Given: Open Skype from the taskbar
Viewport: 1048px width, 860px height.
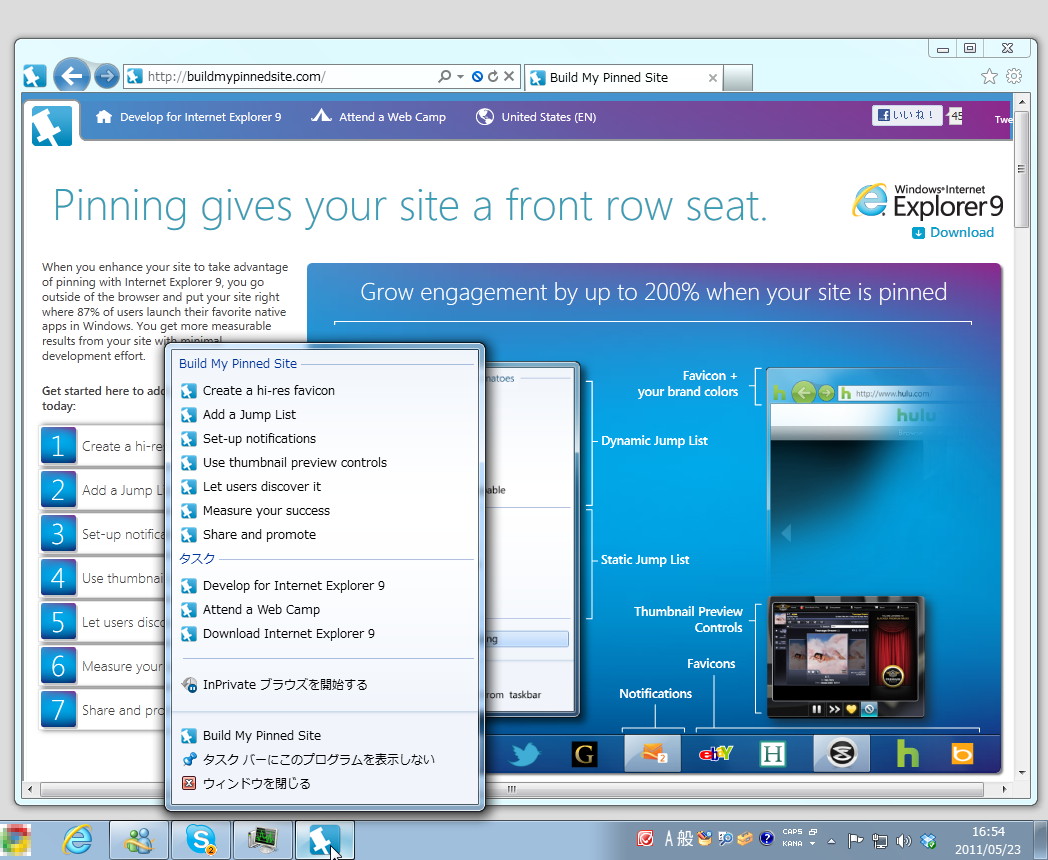Looking at the screenshot, I should coord(201,840).
